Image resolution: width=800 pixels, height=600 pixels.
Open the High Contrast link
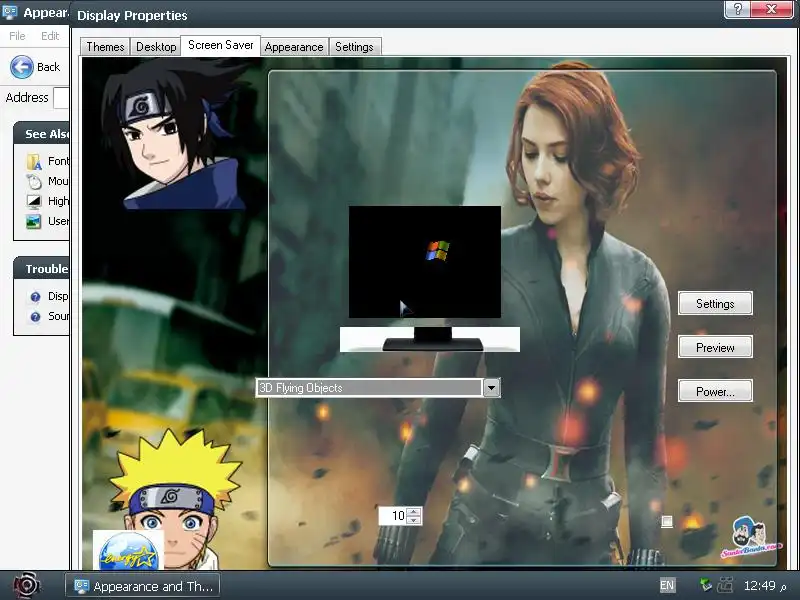coord(58,201)
